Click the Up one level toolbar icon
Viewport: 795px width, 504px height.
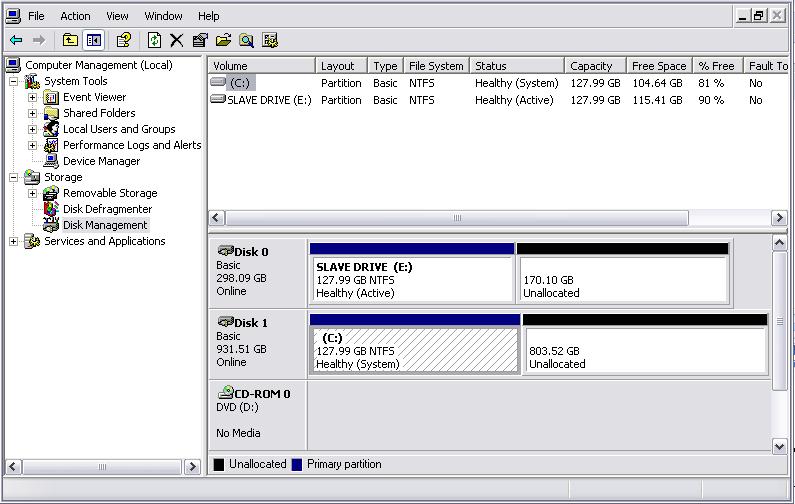click(x=70, y=40)
